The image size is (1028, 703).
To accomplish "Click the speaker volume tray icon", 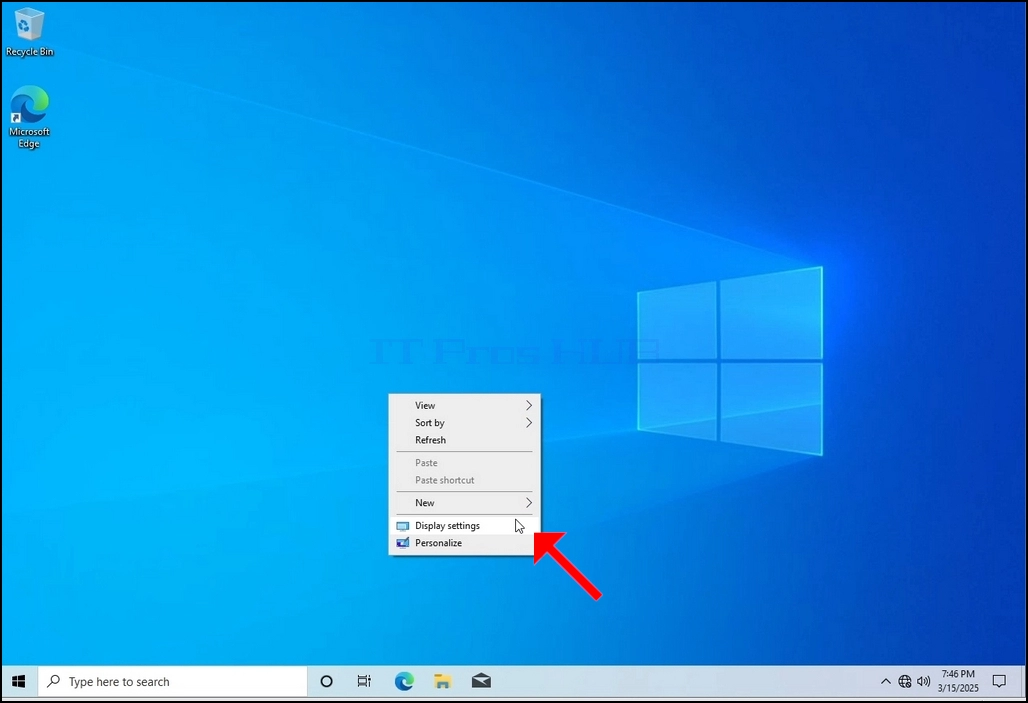I will click(x=924, y=681).
